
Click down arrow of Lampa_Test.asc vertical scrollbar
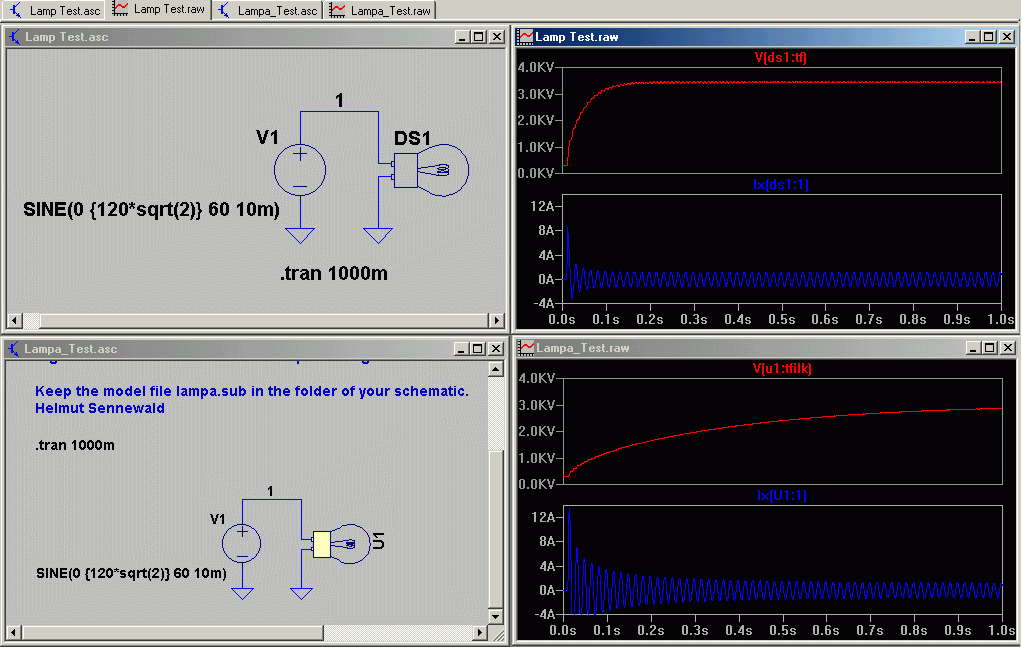tap(495, 616)
